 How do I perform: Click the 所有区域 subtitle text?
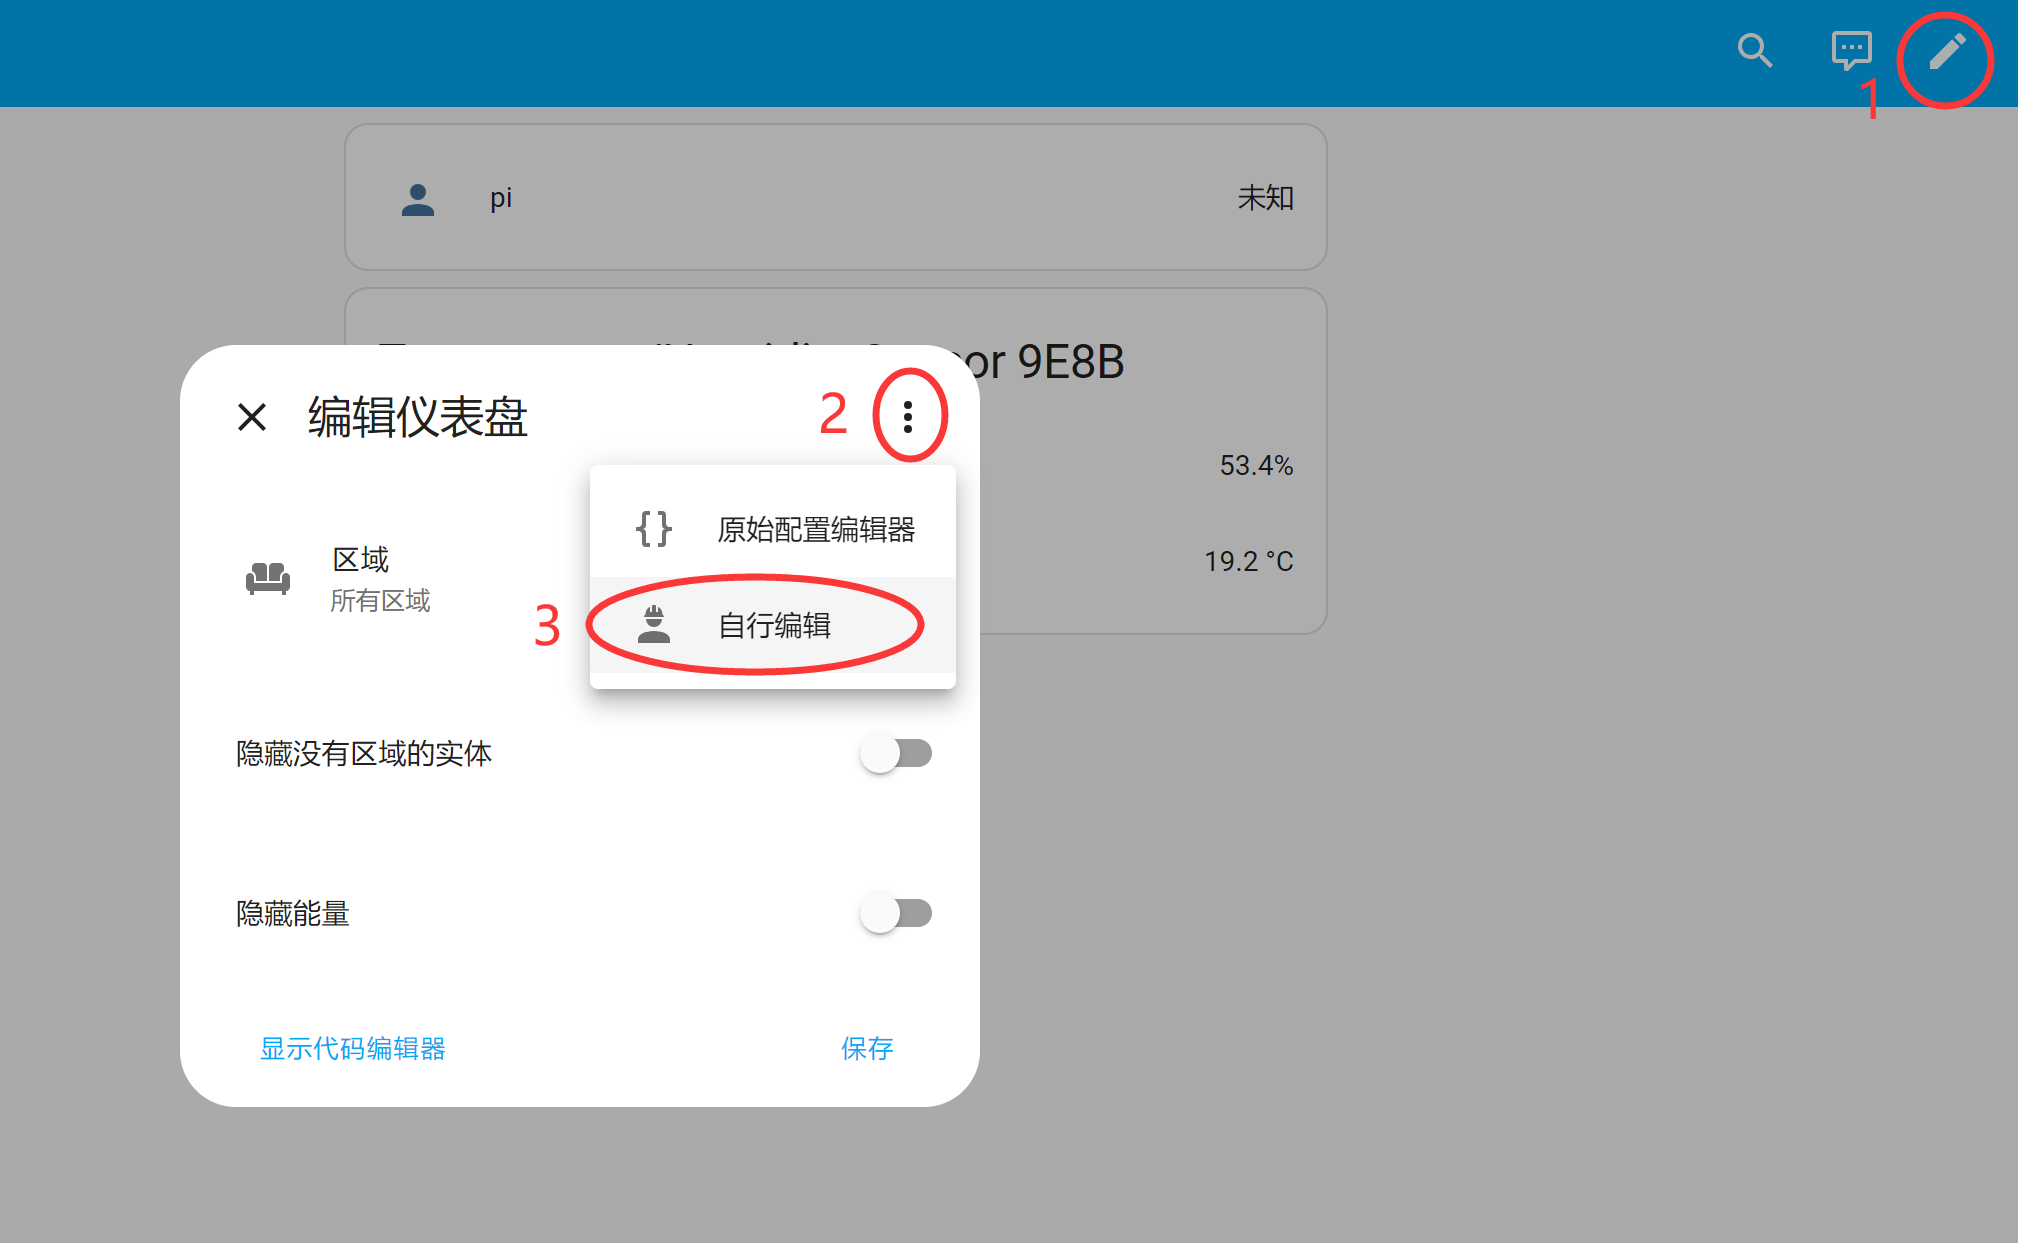(x=380, y=600)
